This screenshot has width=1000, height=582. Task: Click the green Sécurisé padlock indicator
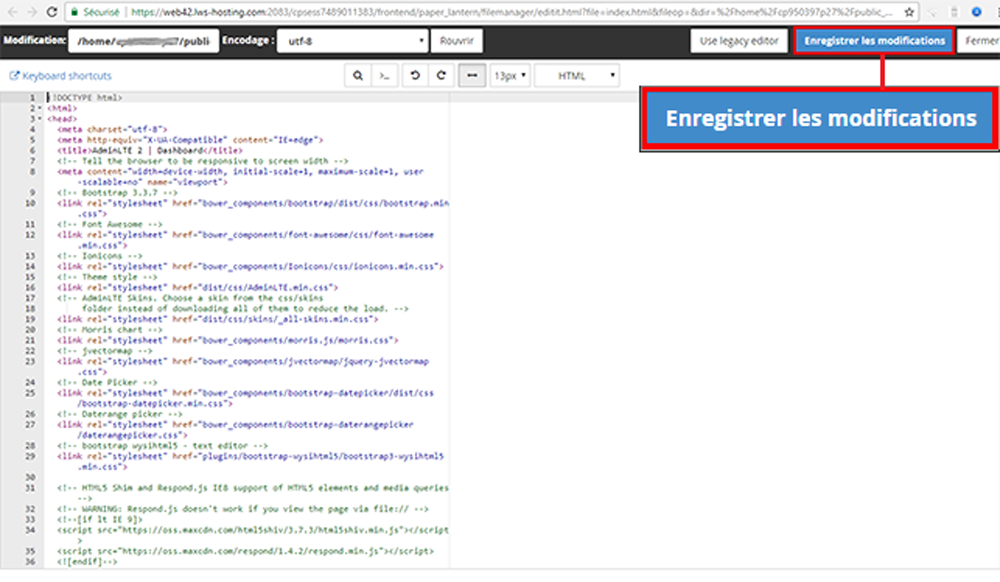pos(94,11)
